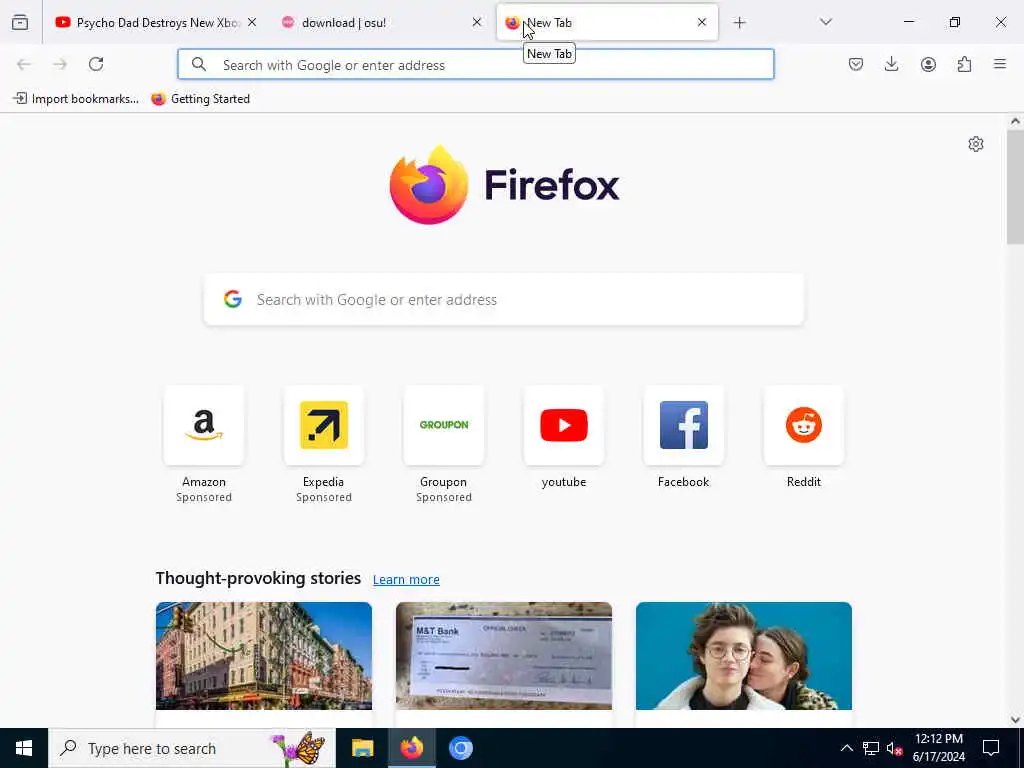Click the scrollbar down arrow
1024x768 pixels.
click(x=1015, y=720)
